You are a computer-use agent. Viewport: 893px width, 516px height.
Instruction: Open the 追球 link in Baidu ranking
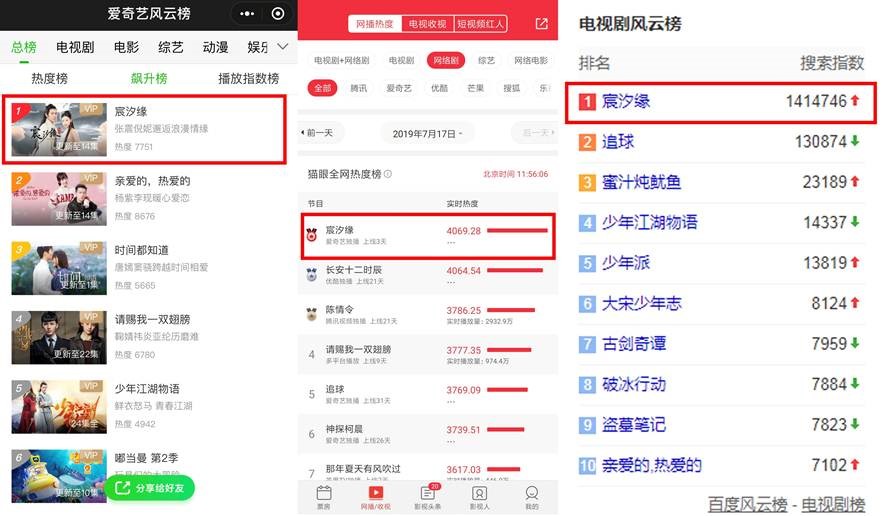pyautogui.click(x=618, y=142)
